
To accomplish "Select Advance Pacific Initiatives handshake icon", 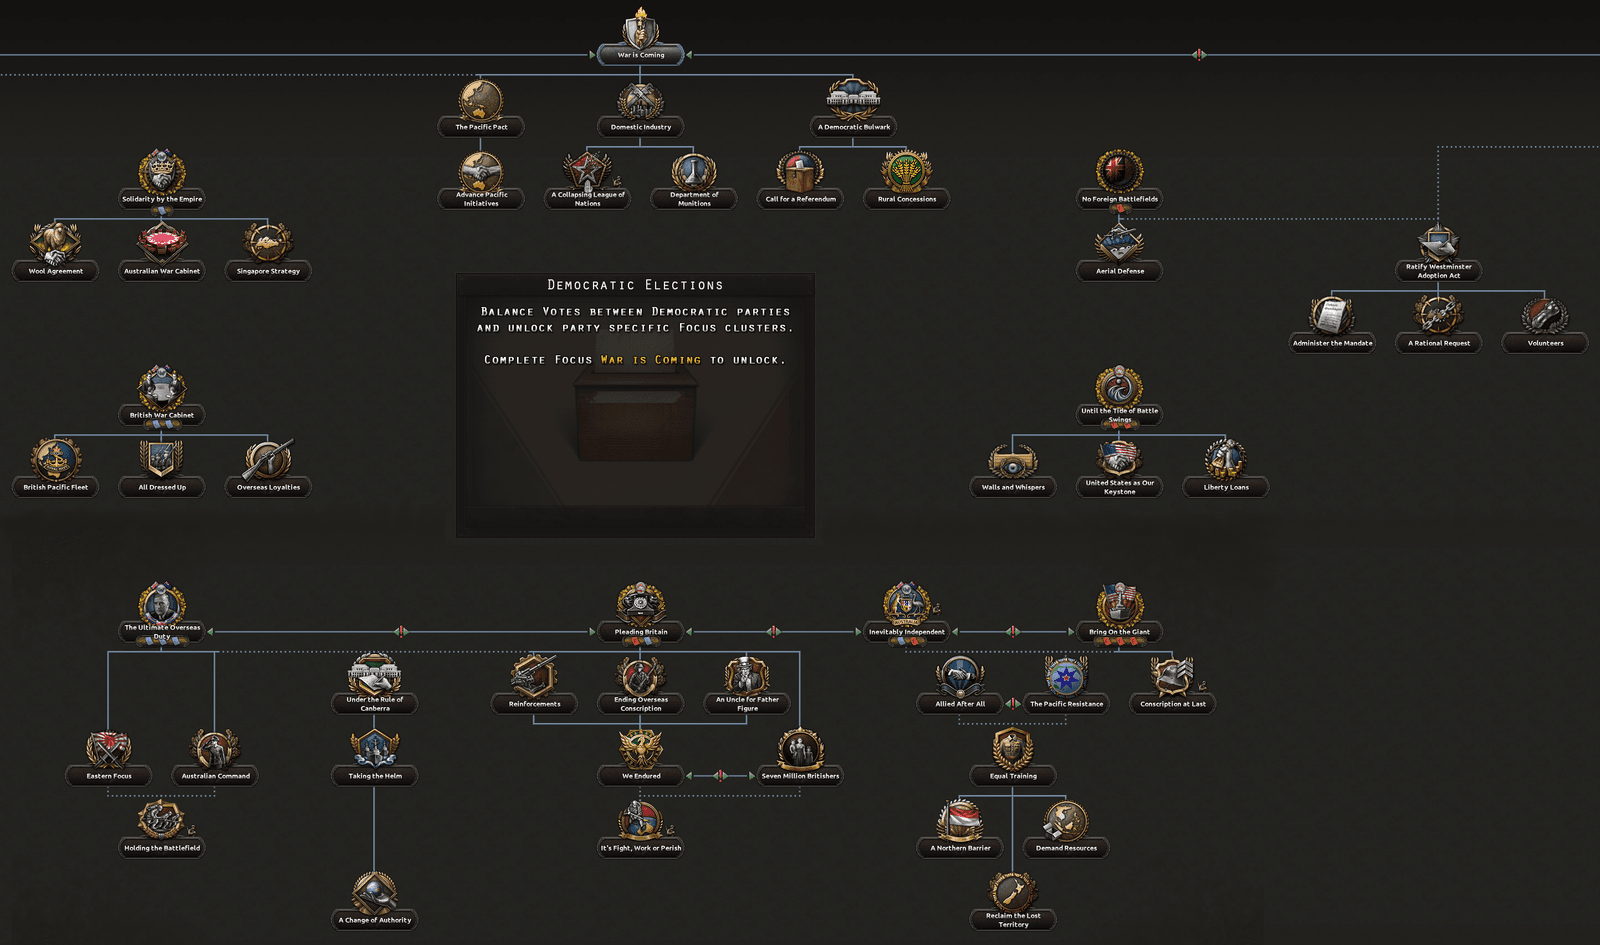I will click(481, 172).
